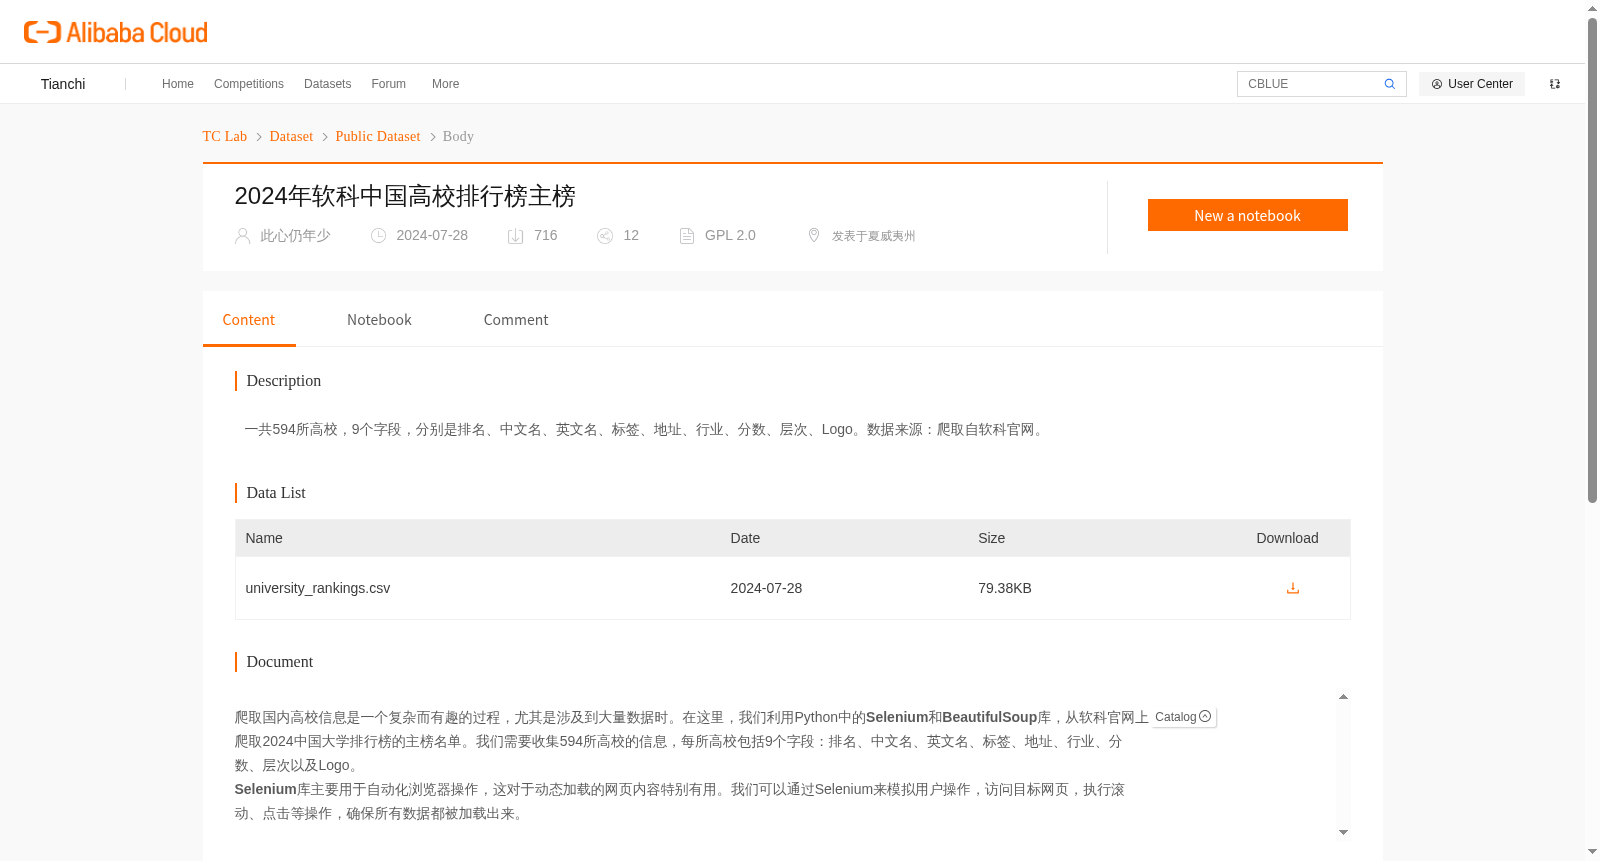Screen dimensions: 1600x861
Task: Download university_rankings.csv via download icon
Action: [1292, 588]
